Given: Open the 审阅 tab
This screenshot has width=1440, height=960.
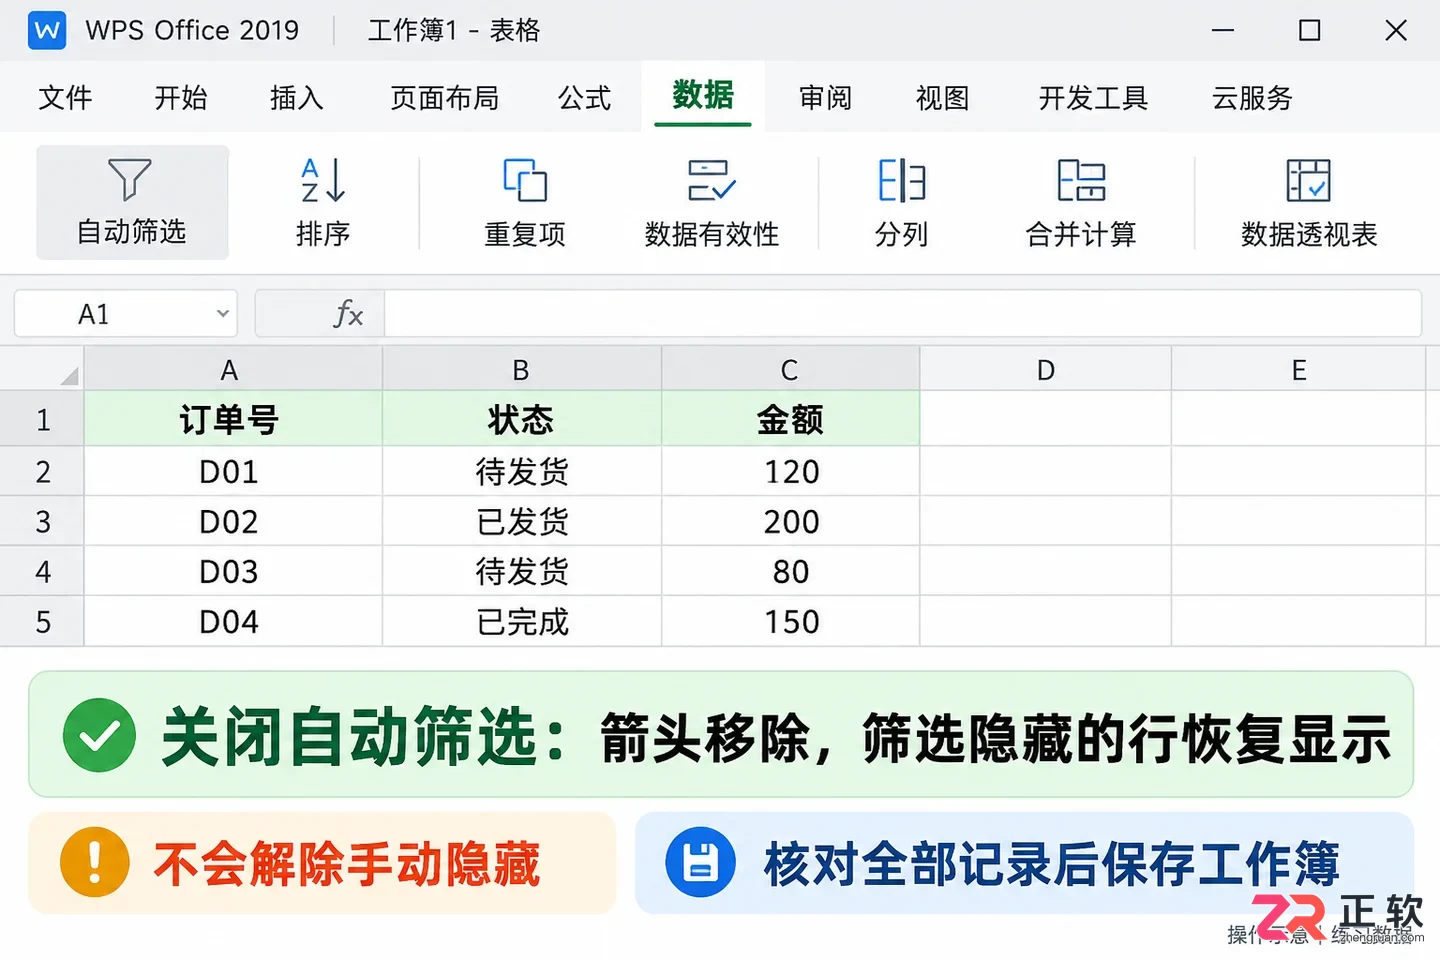Looking at the screenshot, I should click(x=825, y=98).
